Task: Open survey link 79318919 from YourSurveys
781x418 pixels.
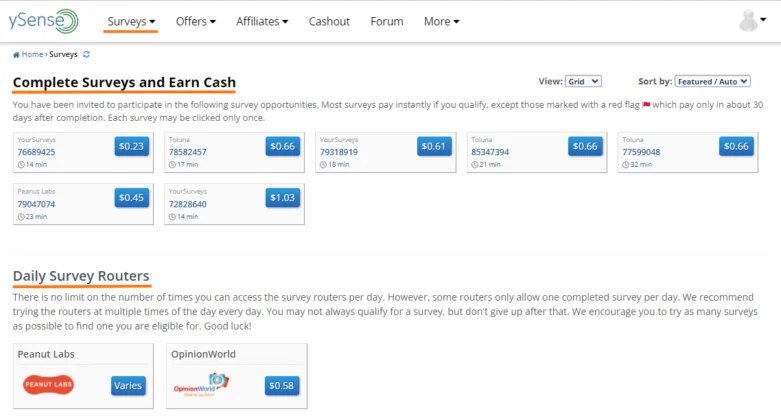Action: pos(339,152)
